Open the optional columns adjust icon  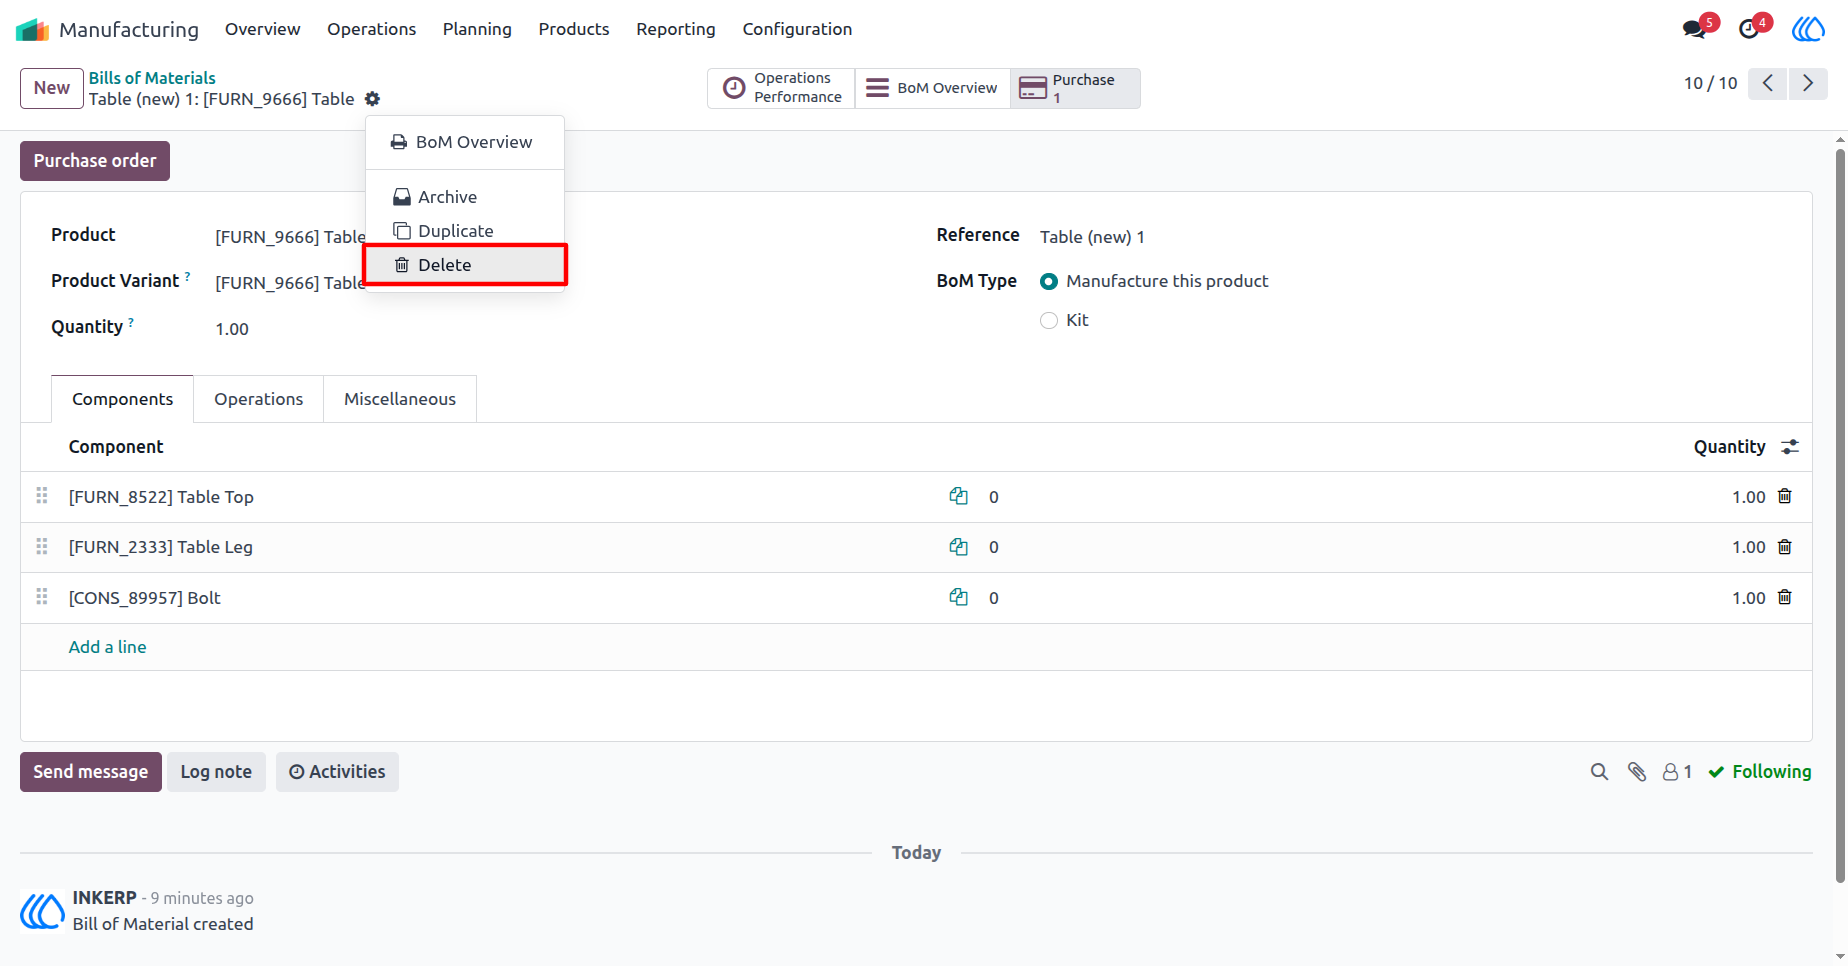pyautogui.click(x=1790, y=447)
